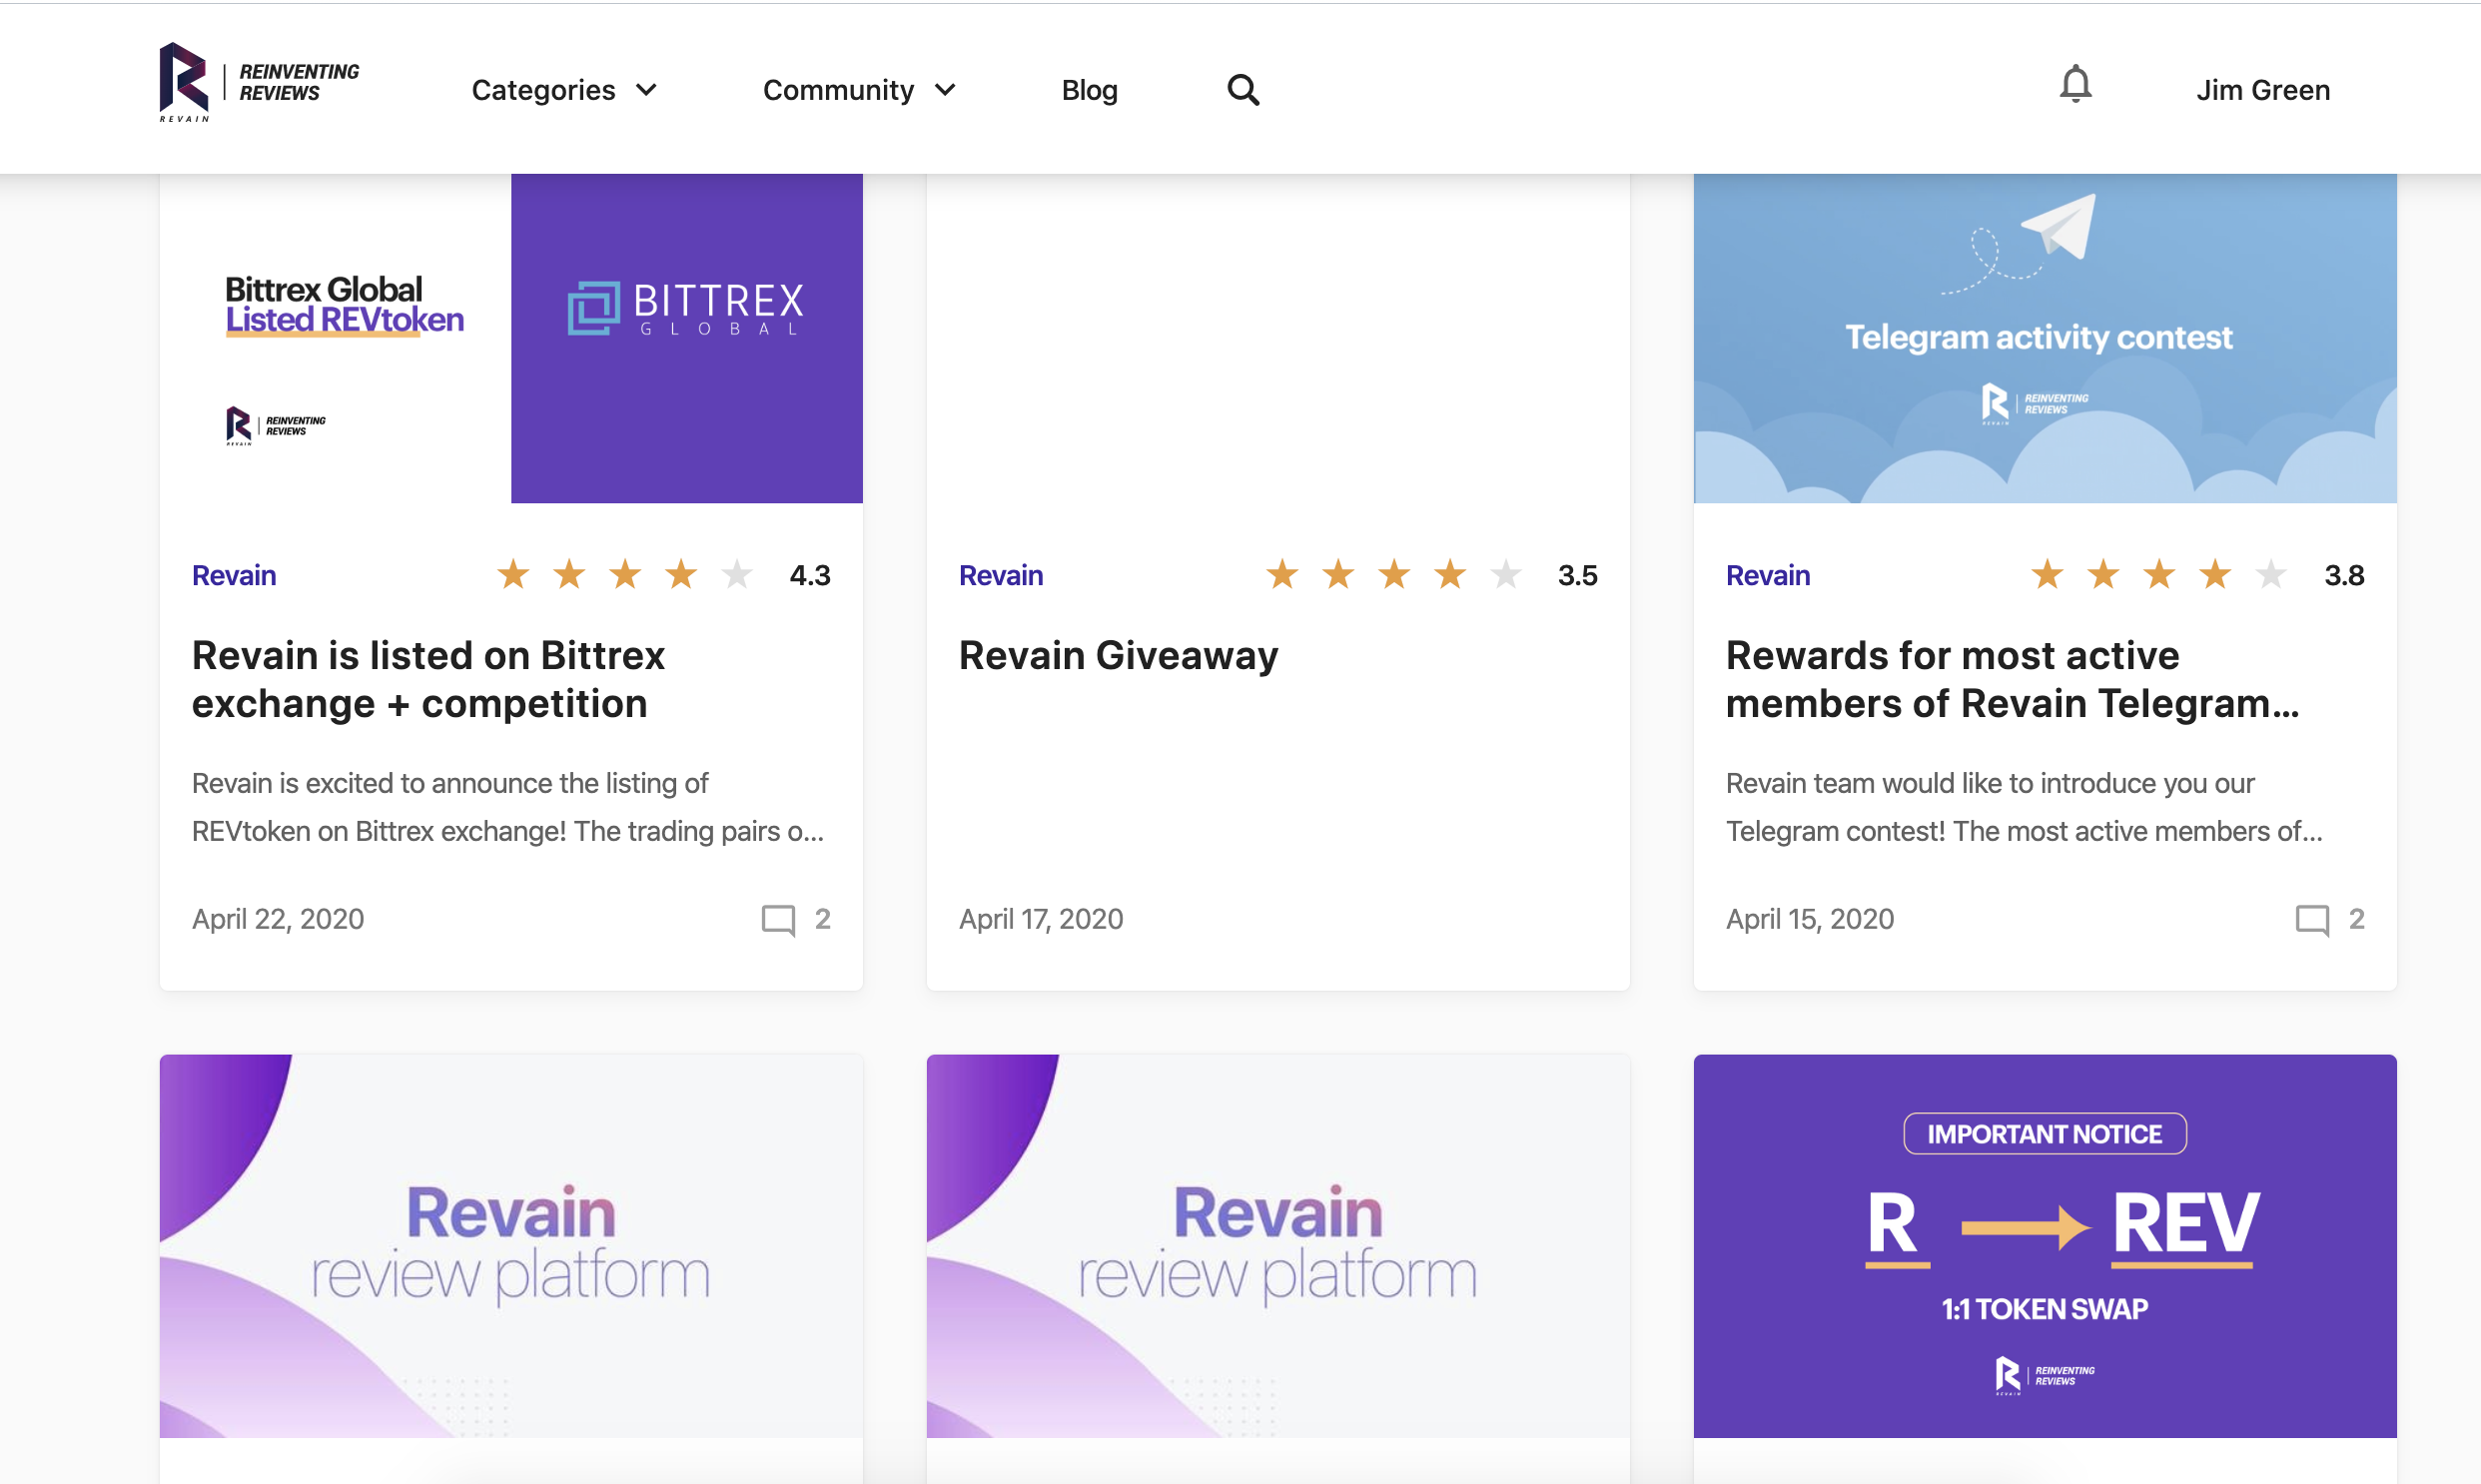Viewport: 2481px width, 1484px height.
Task: Click the Revain link above the Giveaway rating
Action: [x=1001, y=575]
